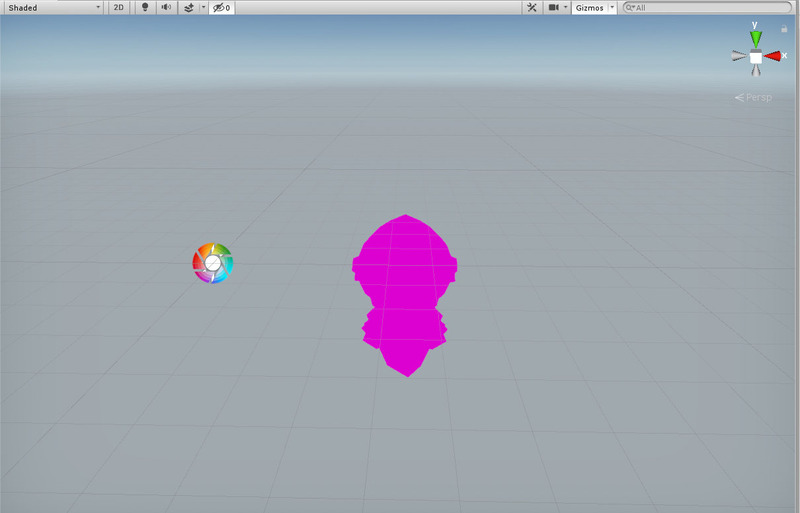The image size is (800, 513).
Task: Toggle the scene gizmo lock icon
Action: pyautogui.click(x=784, y=29)
